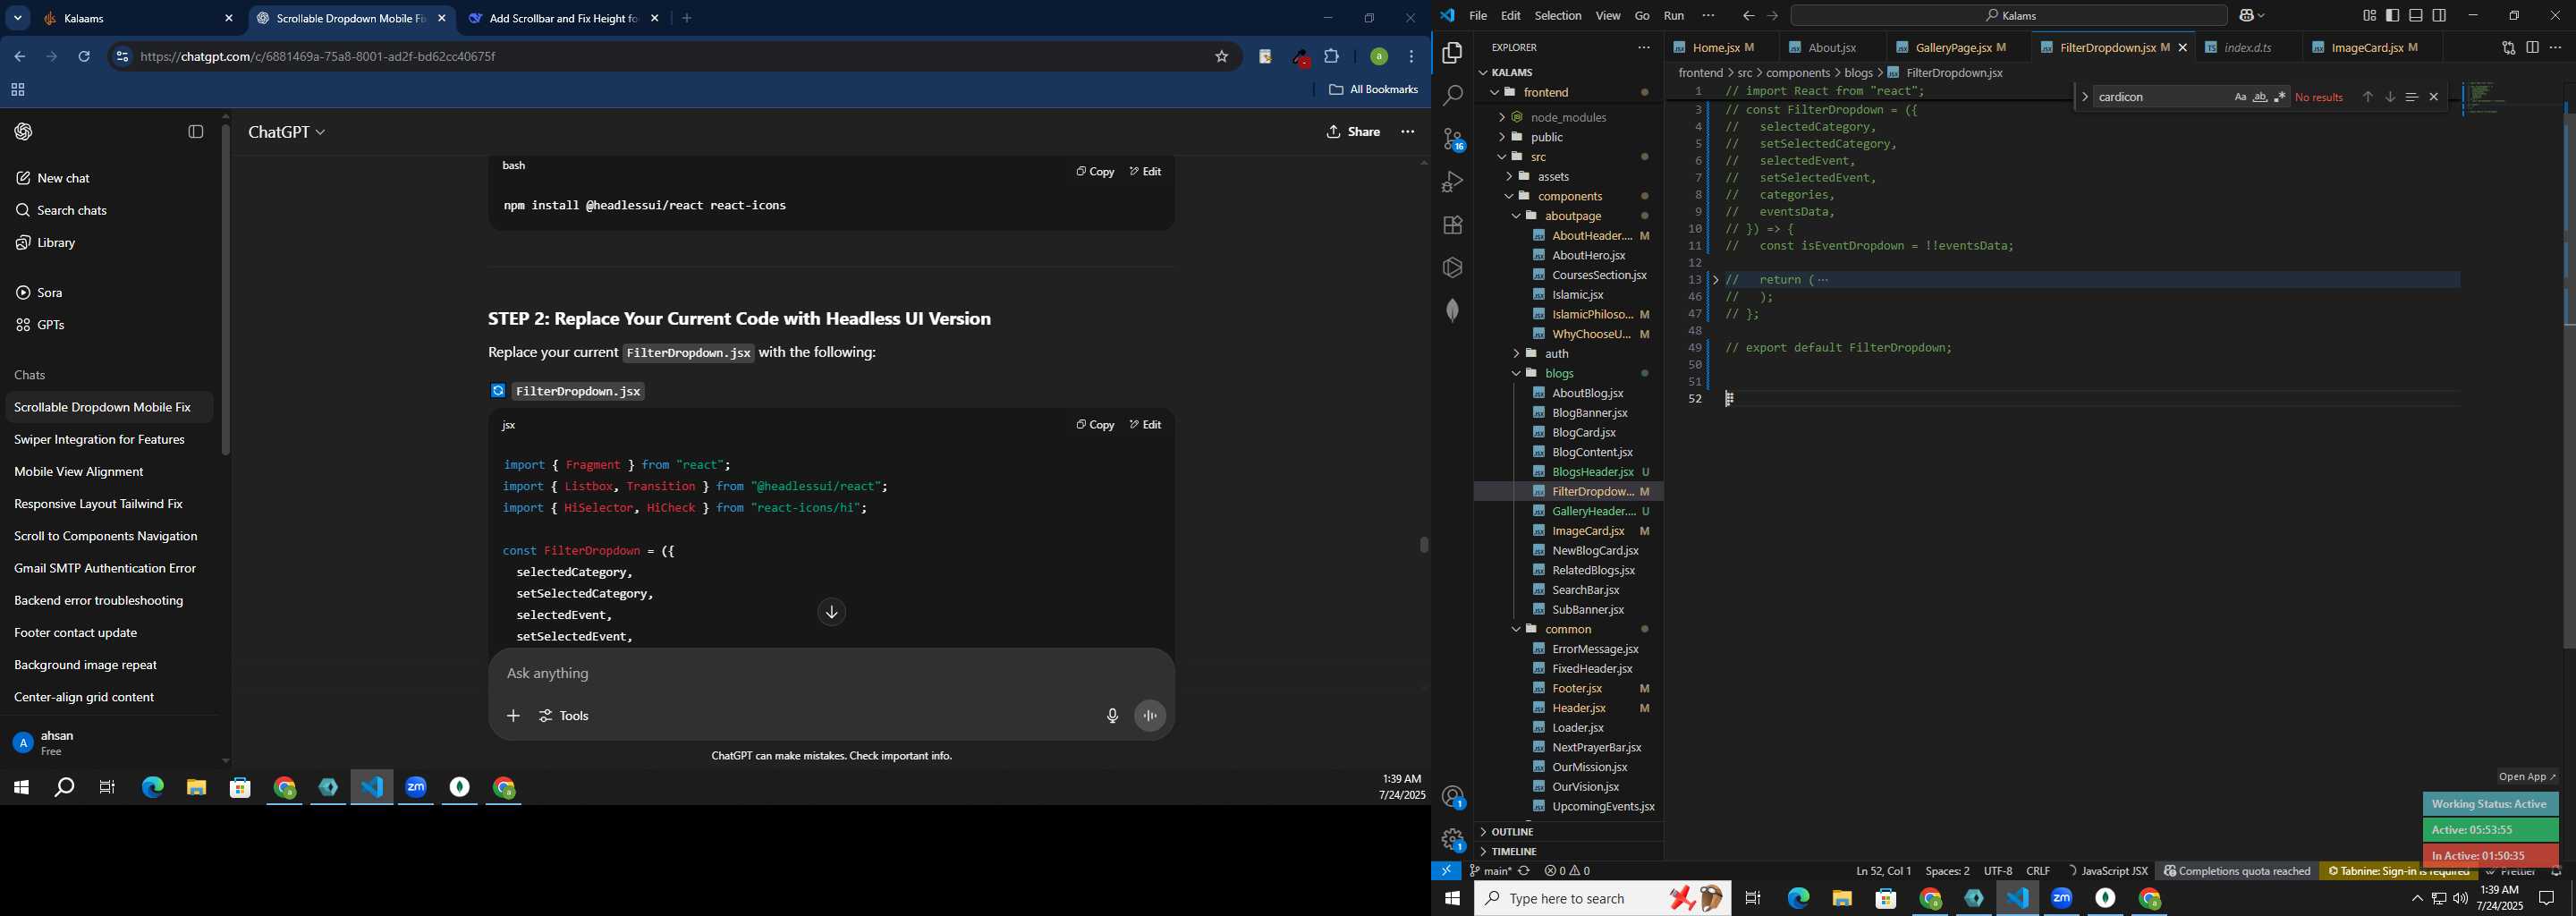Open Windows Start button beside search box

[x=1451, y=898]
